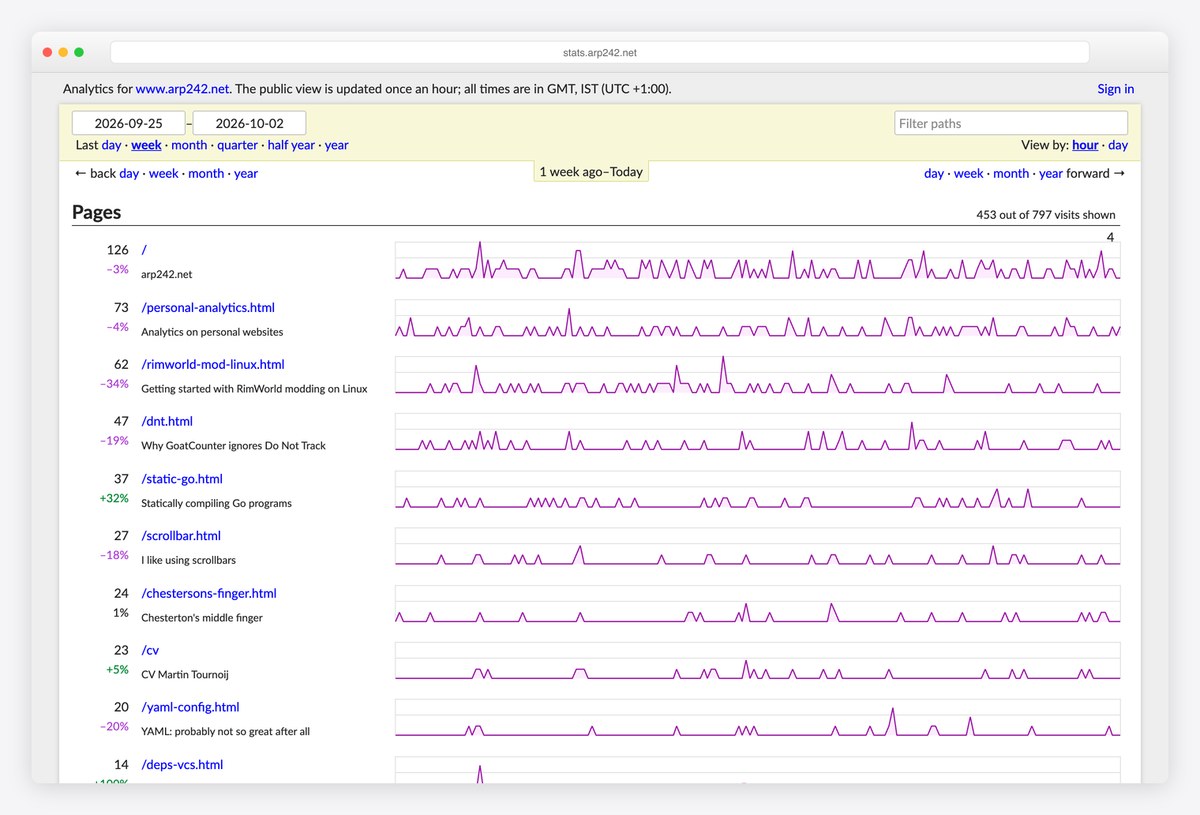Viewport: 1200px width, 815px height.
Task: Click the Pages heading
Action: 97,212
